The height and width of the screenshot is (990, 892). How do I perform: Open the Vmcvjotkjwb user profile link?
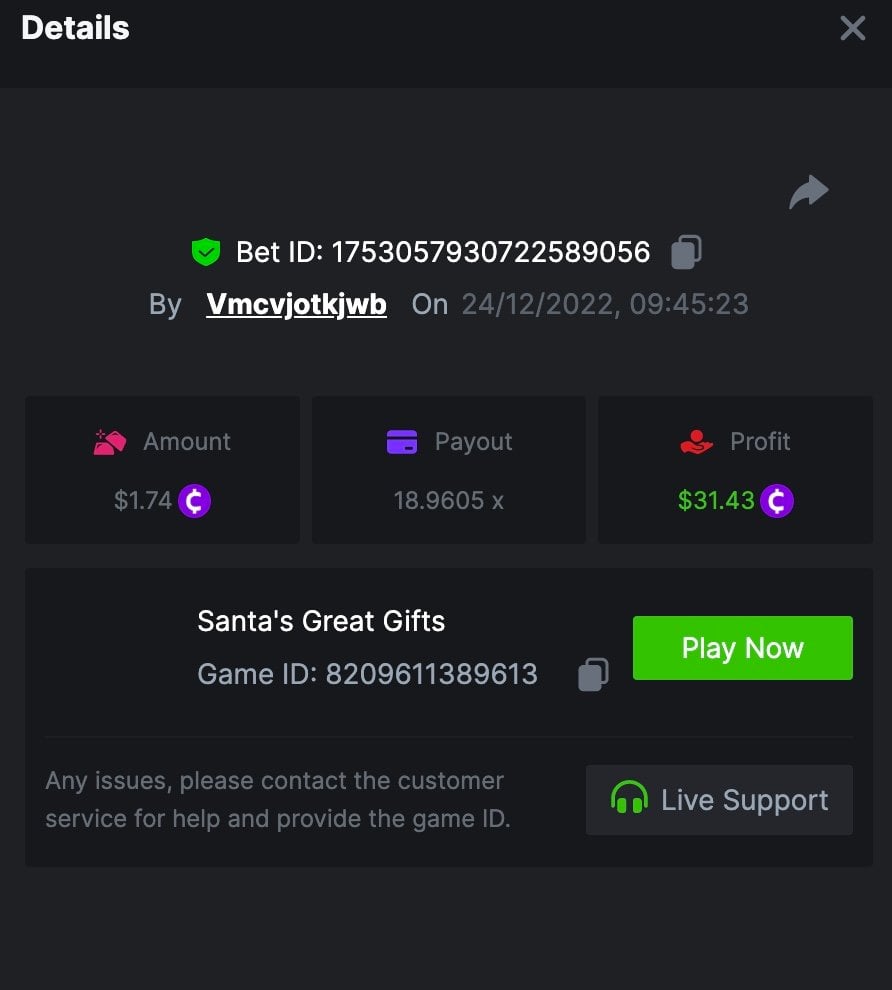coord(296,304)
